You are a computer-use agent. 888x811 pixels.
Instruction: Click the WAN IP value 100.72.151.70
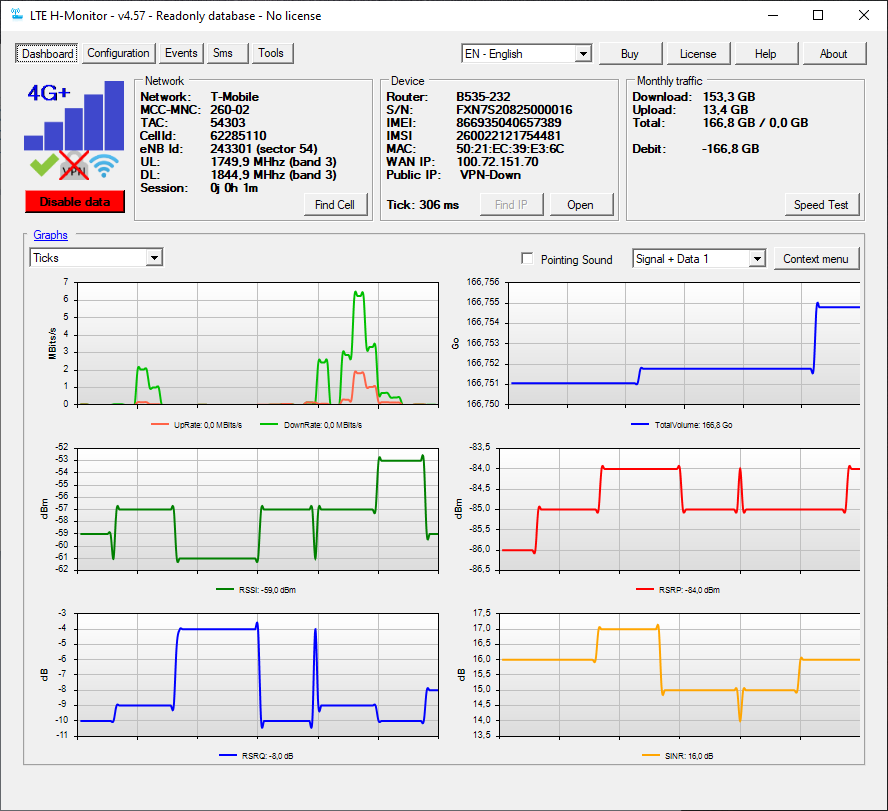(497, 162)
